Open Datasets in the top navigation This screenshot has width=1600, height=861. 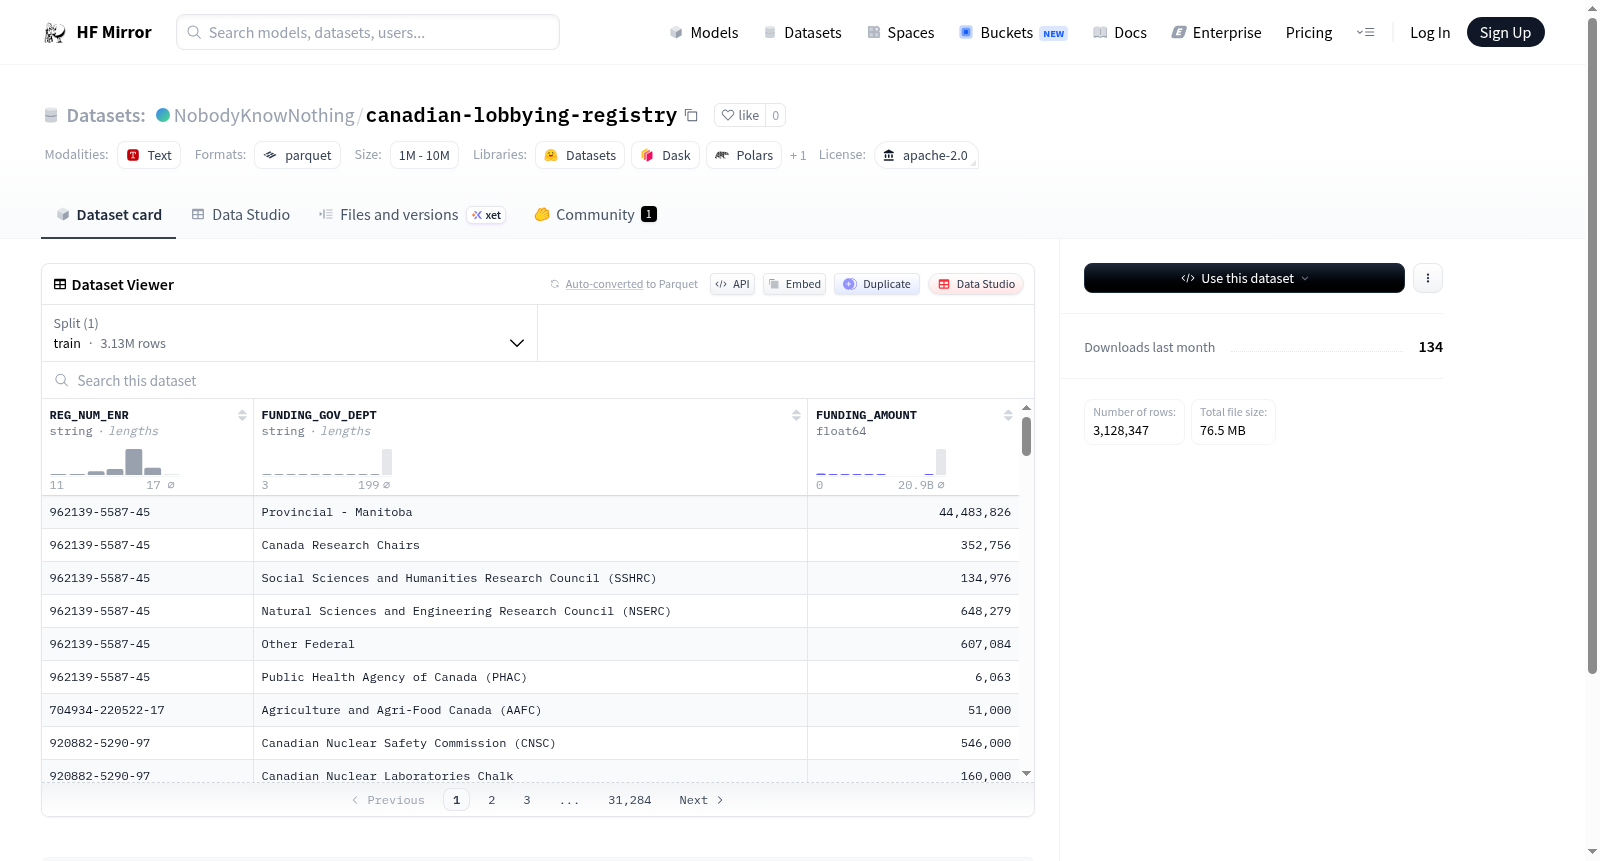[803, 33]
